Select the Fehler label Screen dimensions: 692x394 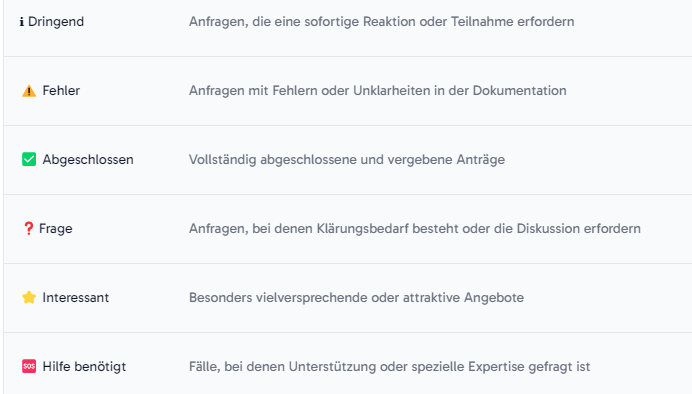pyautogui.click(x=61, y=90)
